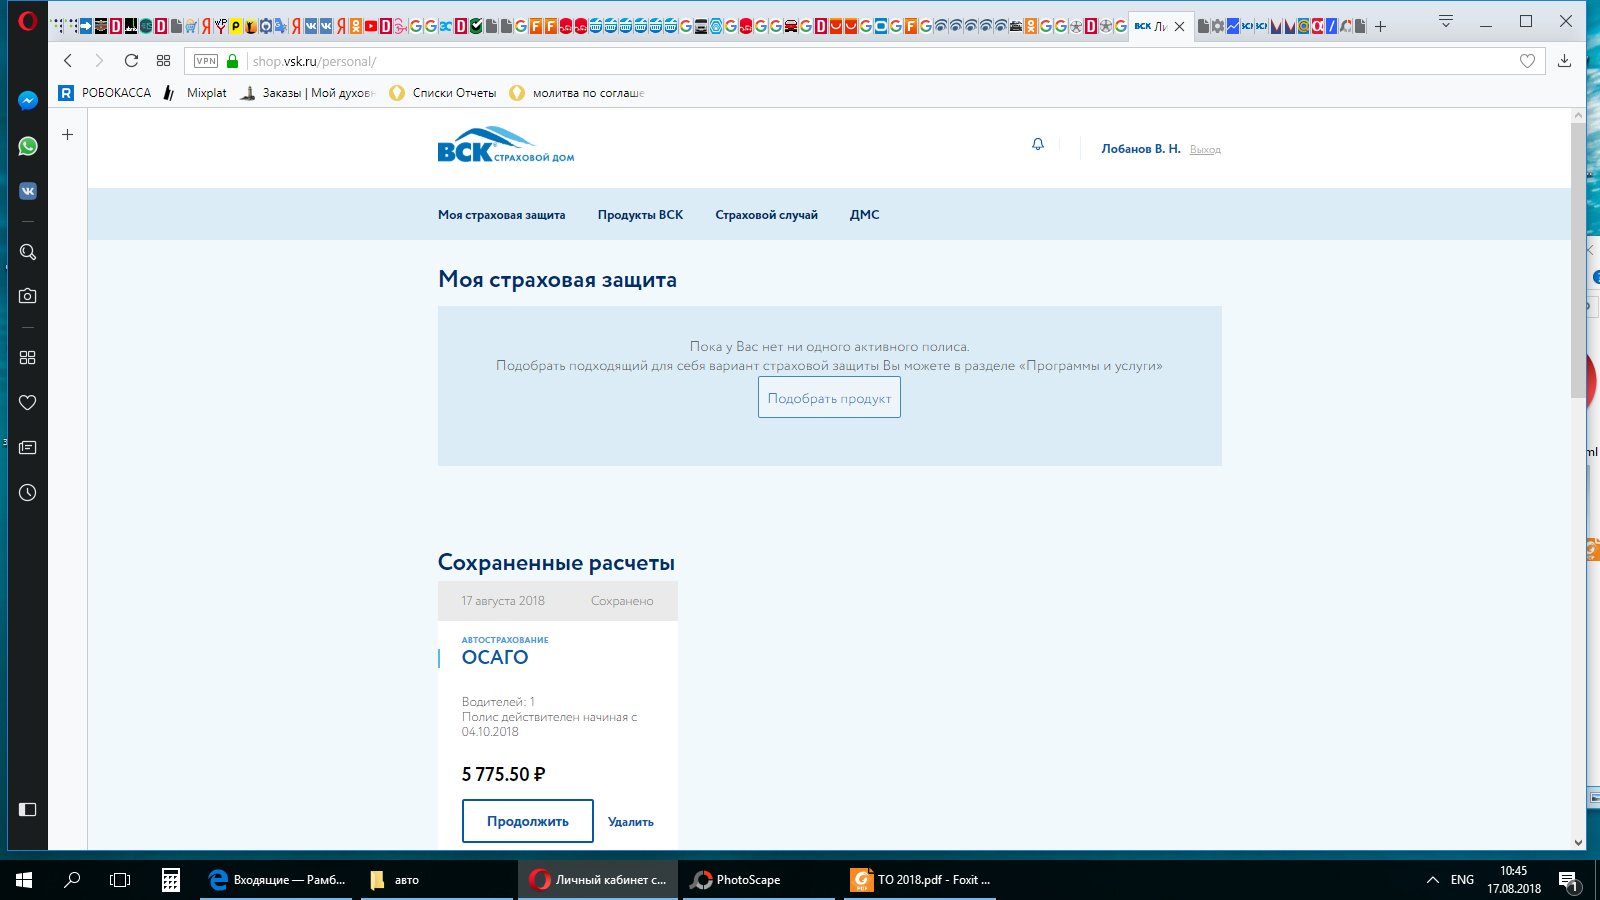1600x900 pixels.
Task: Open notifications bell icon
Action: [x=1038, y=145]
